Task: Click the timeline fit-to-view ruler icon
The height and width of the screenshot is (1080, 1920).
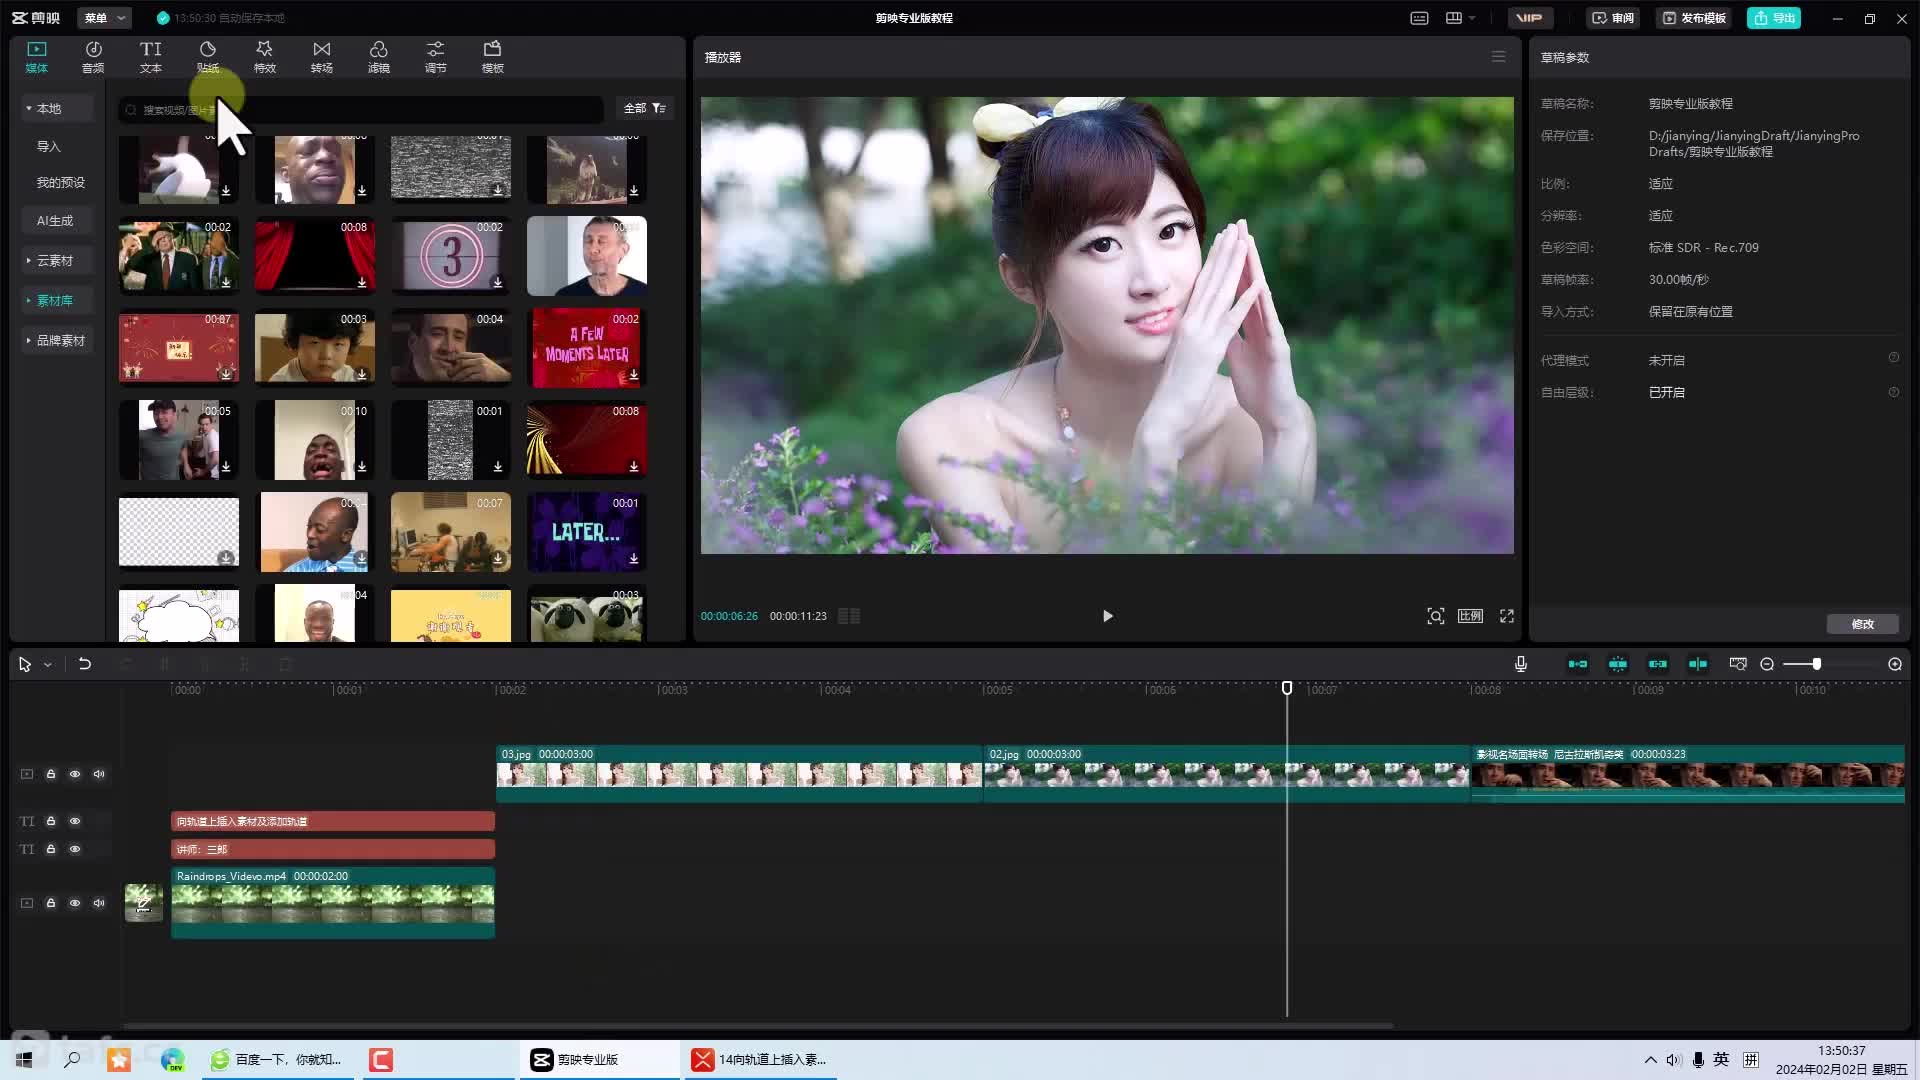Action: [1738, 664]
